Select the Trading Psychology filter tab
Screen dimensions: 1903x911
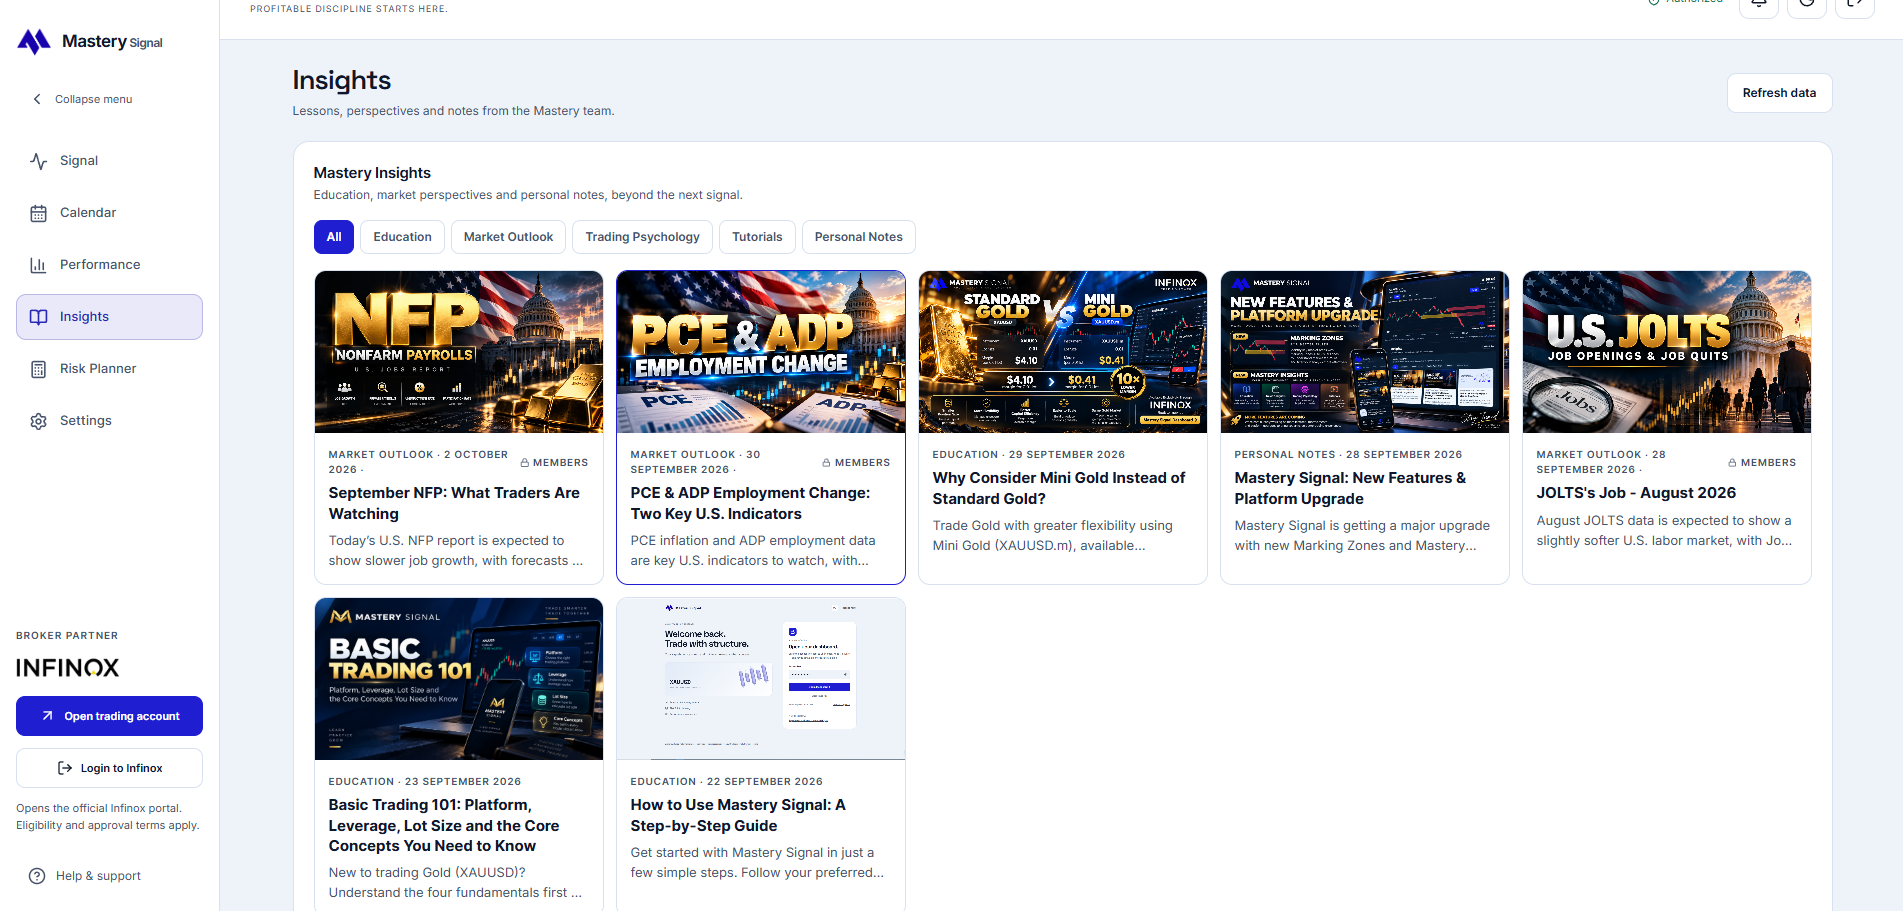[x=642, y=237]
